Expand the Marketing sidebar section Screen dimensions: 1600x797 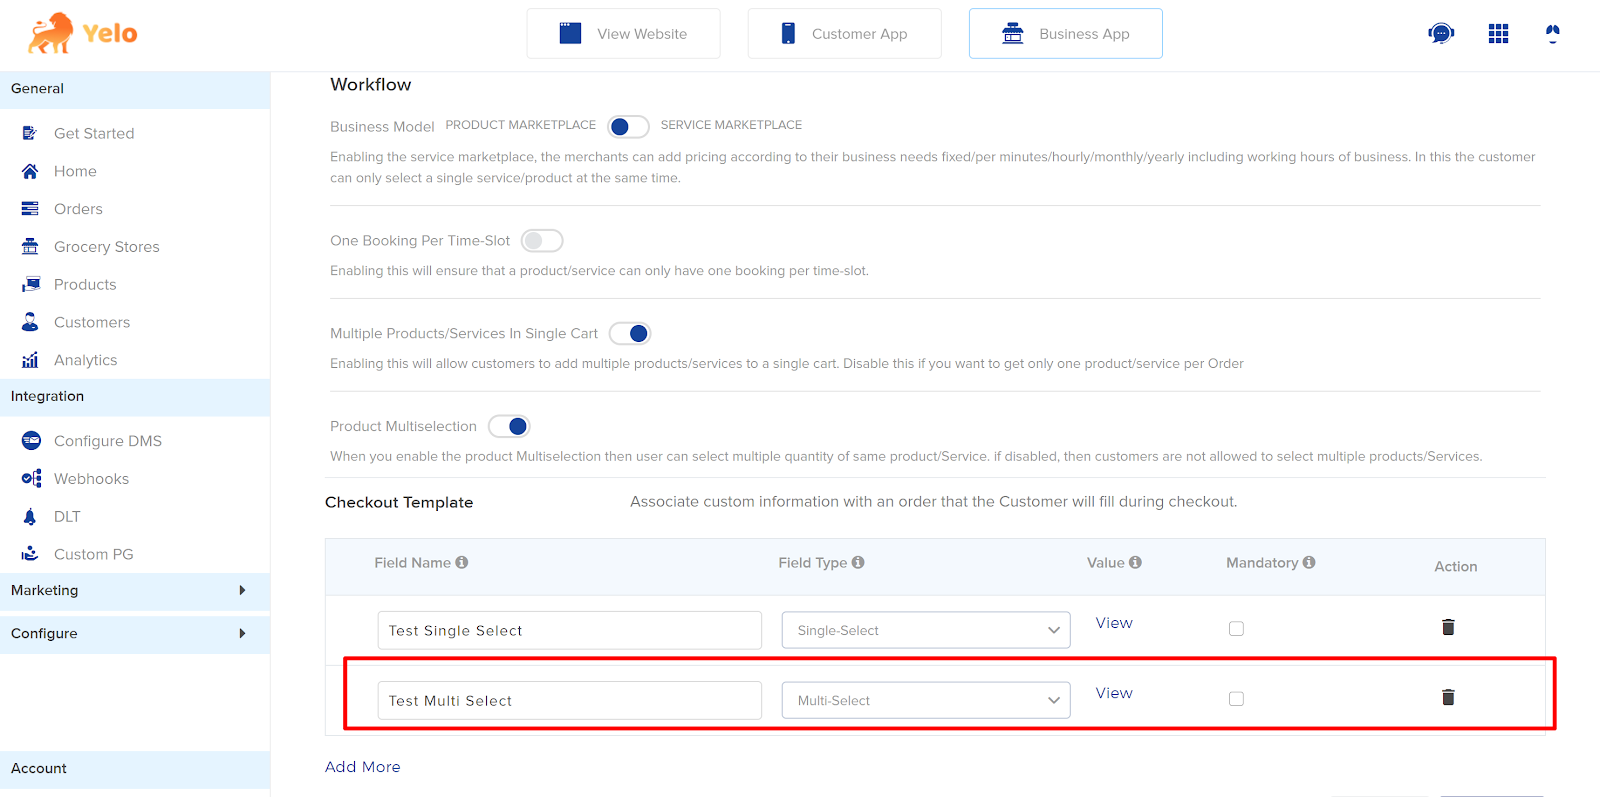pos(135,591)
